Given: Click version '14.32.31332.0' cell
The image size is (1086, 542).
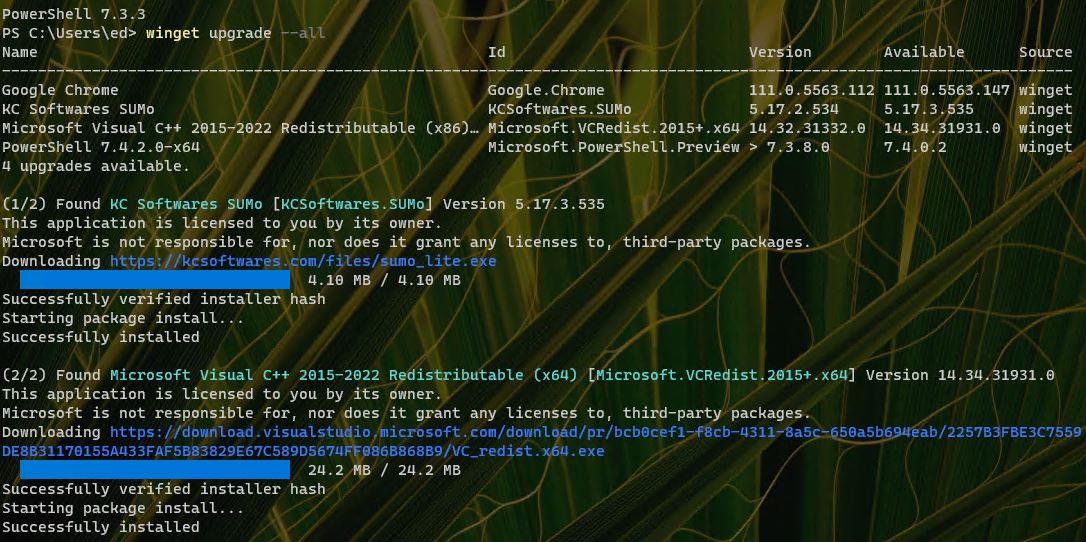Looking at the screenshot, I should [x=808, y=128].
